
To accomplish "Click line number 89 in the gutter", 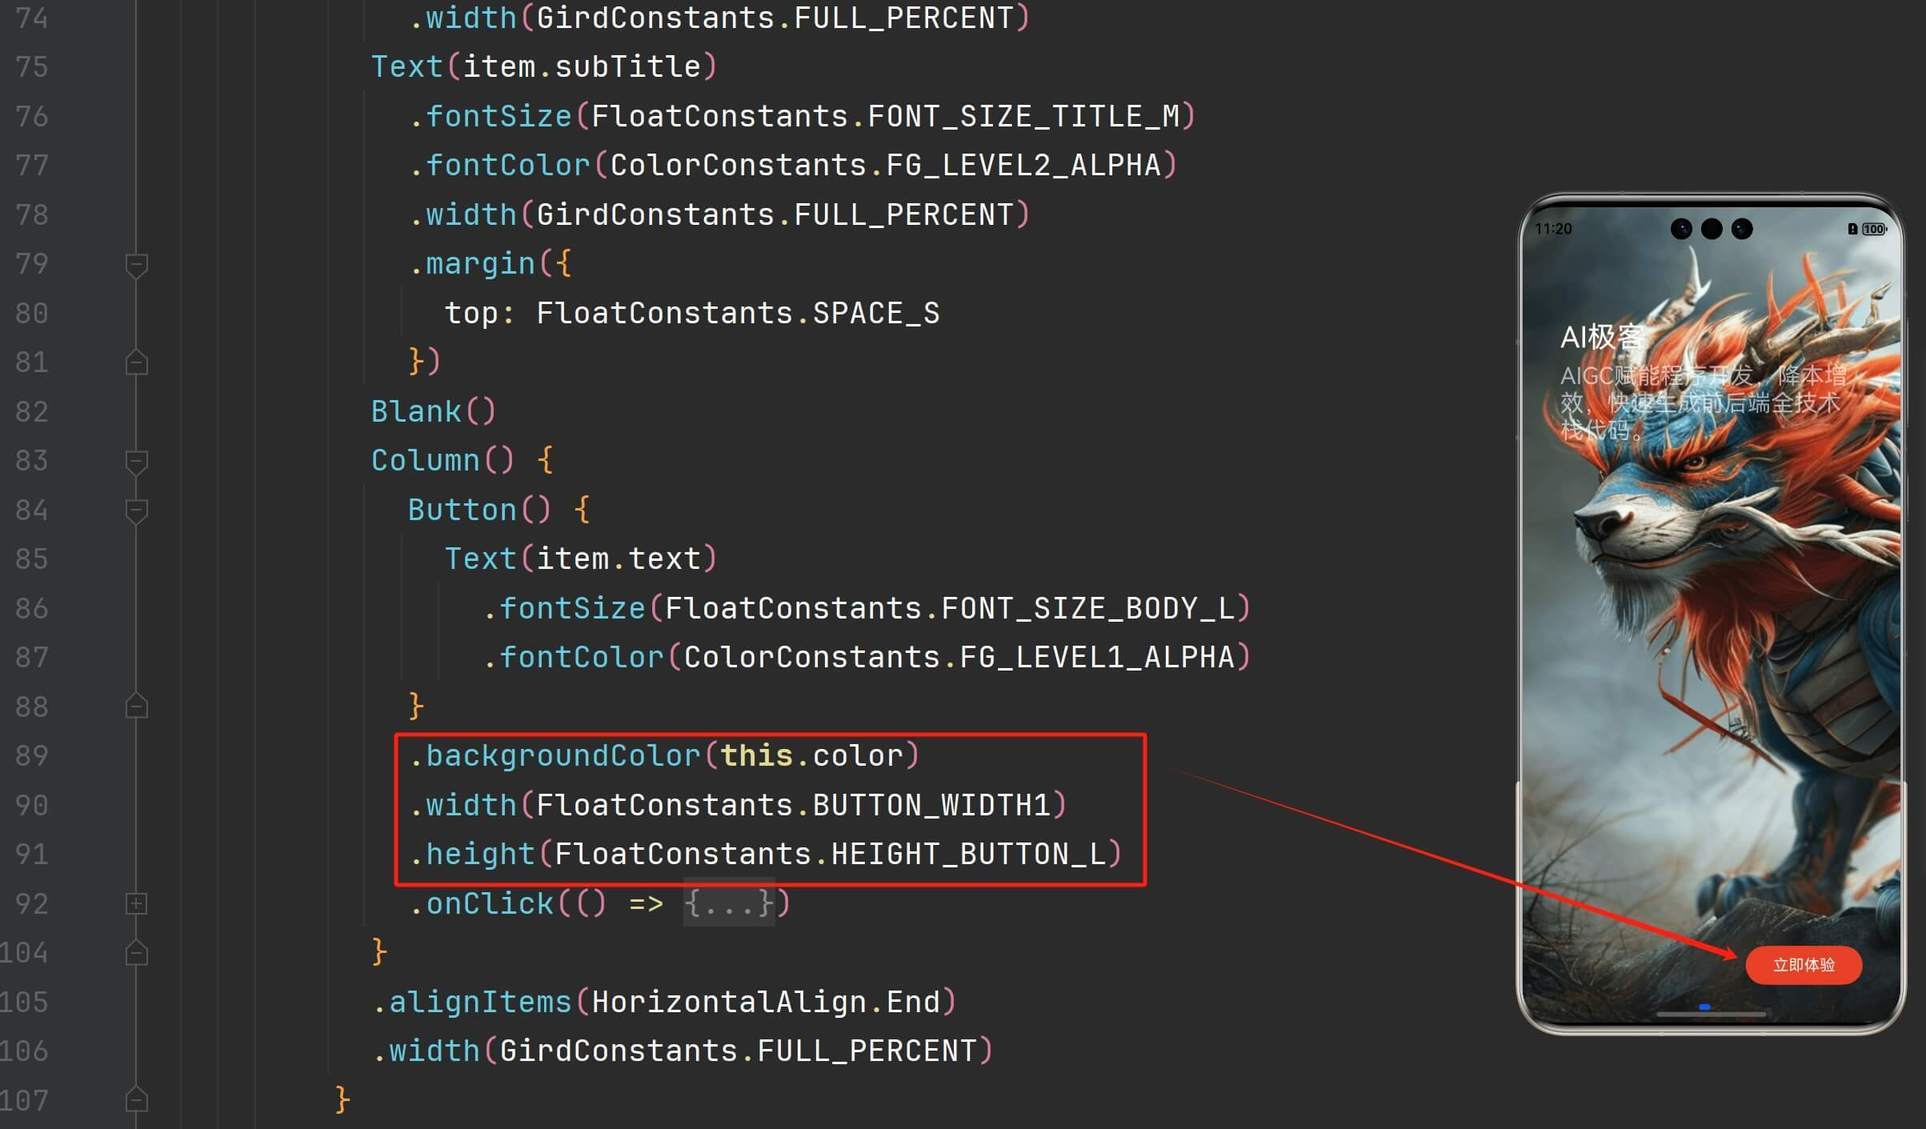I will pyautogui.click(x=32, y=756).
